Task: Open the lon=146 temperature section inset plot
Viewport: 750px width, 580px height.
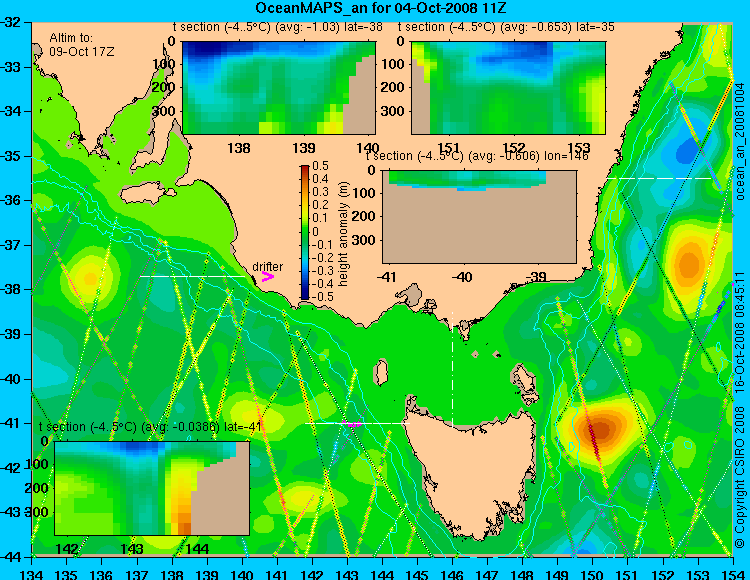Action: point(479,217)
